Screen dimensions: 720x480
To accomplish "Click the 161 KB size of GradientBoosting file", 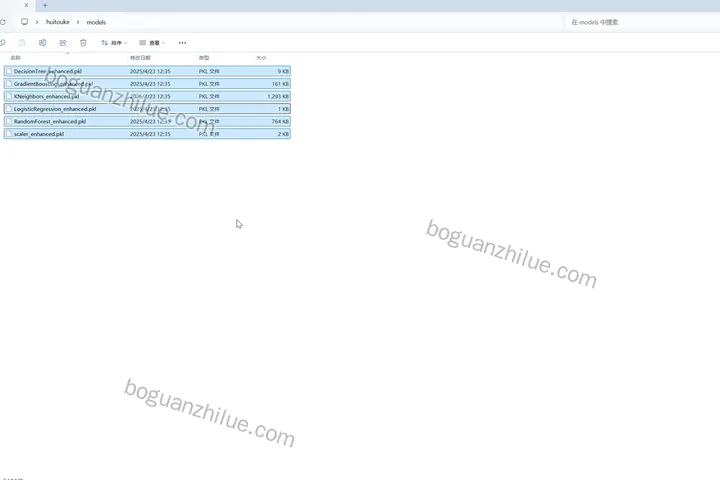I will click(x=280, y=84).
